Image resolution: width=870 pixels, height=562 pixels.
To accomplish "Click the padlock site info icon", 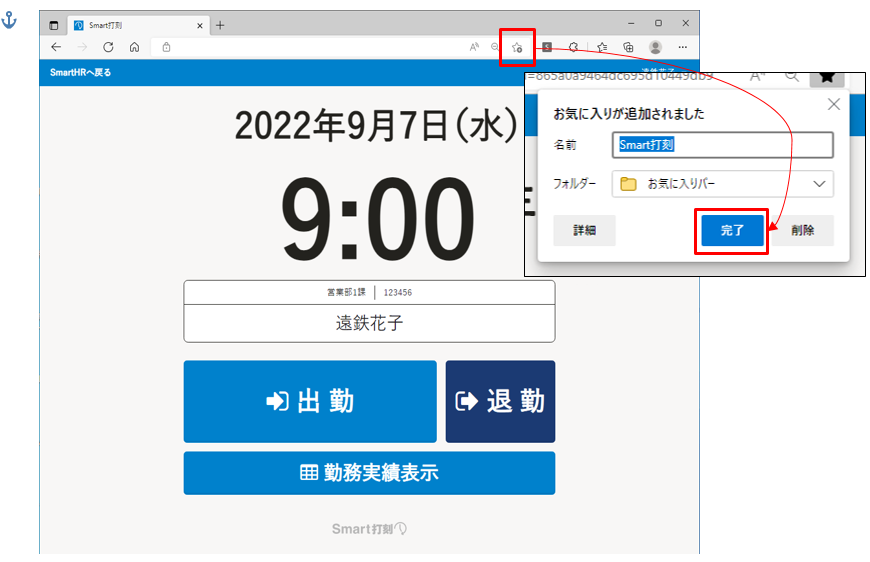I will [166, 47].
